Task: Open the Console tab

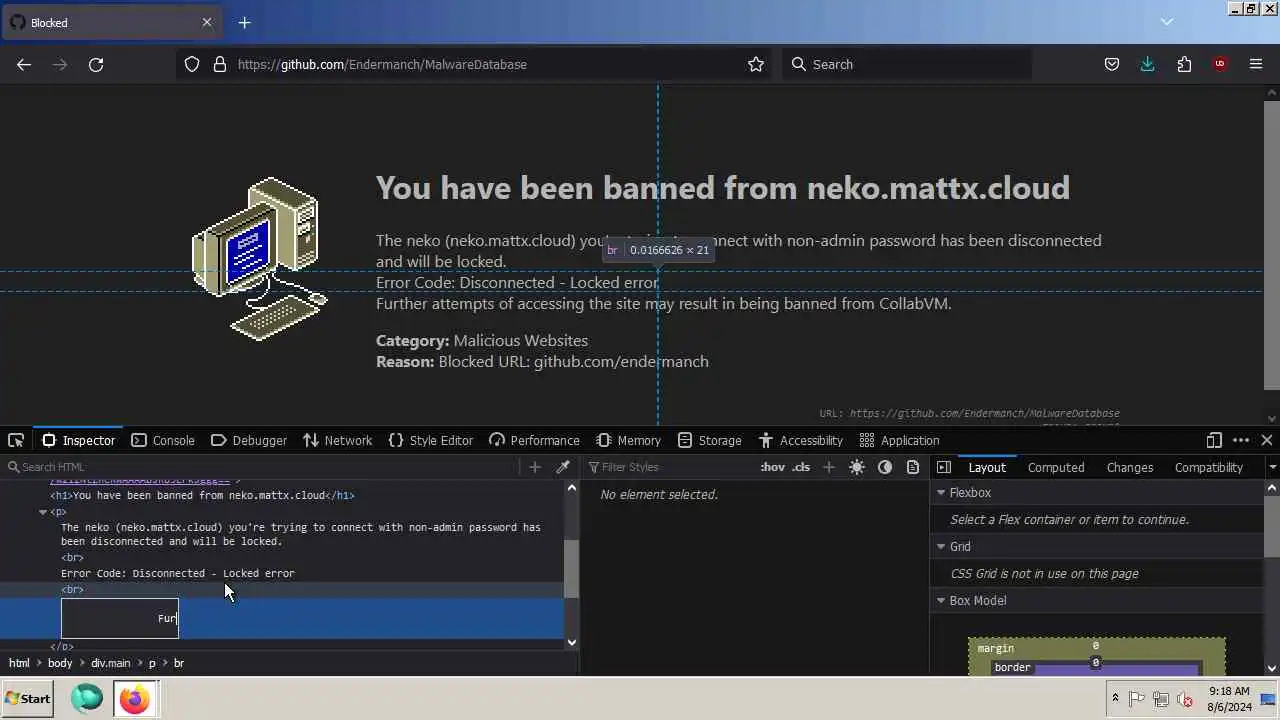Action: coord(163,440)
